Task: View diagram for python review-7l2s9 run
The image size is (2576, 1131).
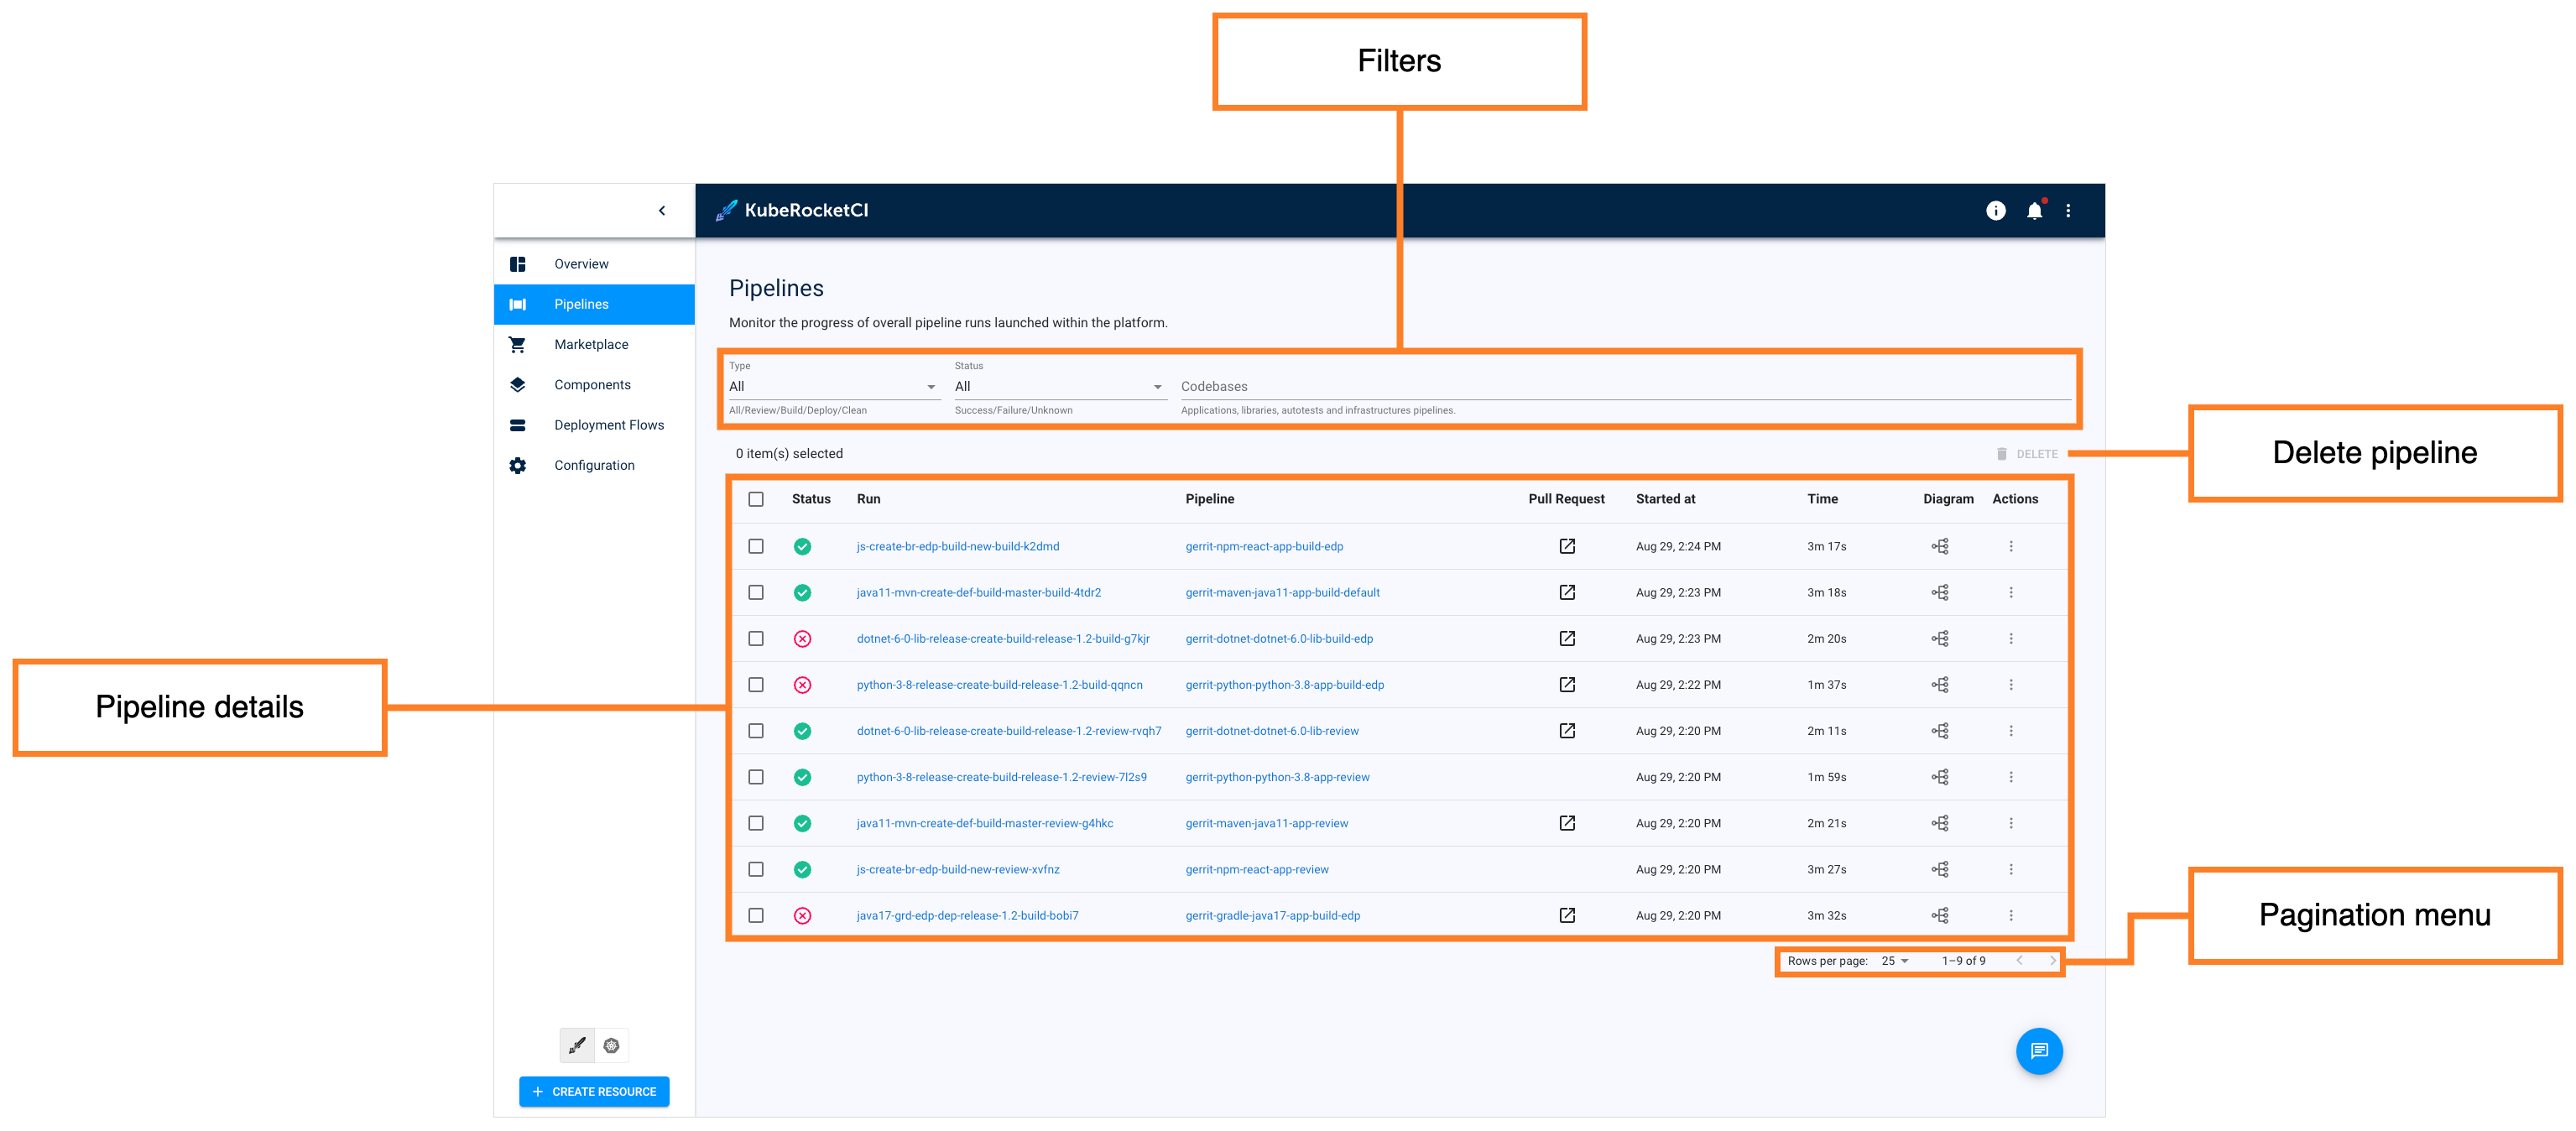Action: pyautogui.click(x=1940, y=777)
